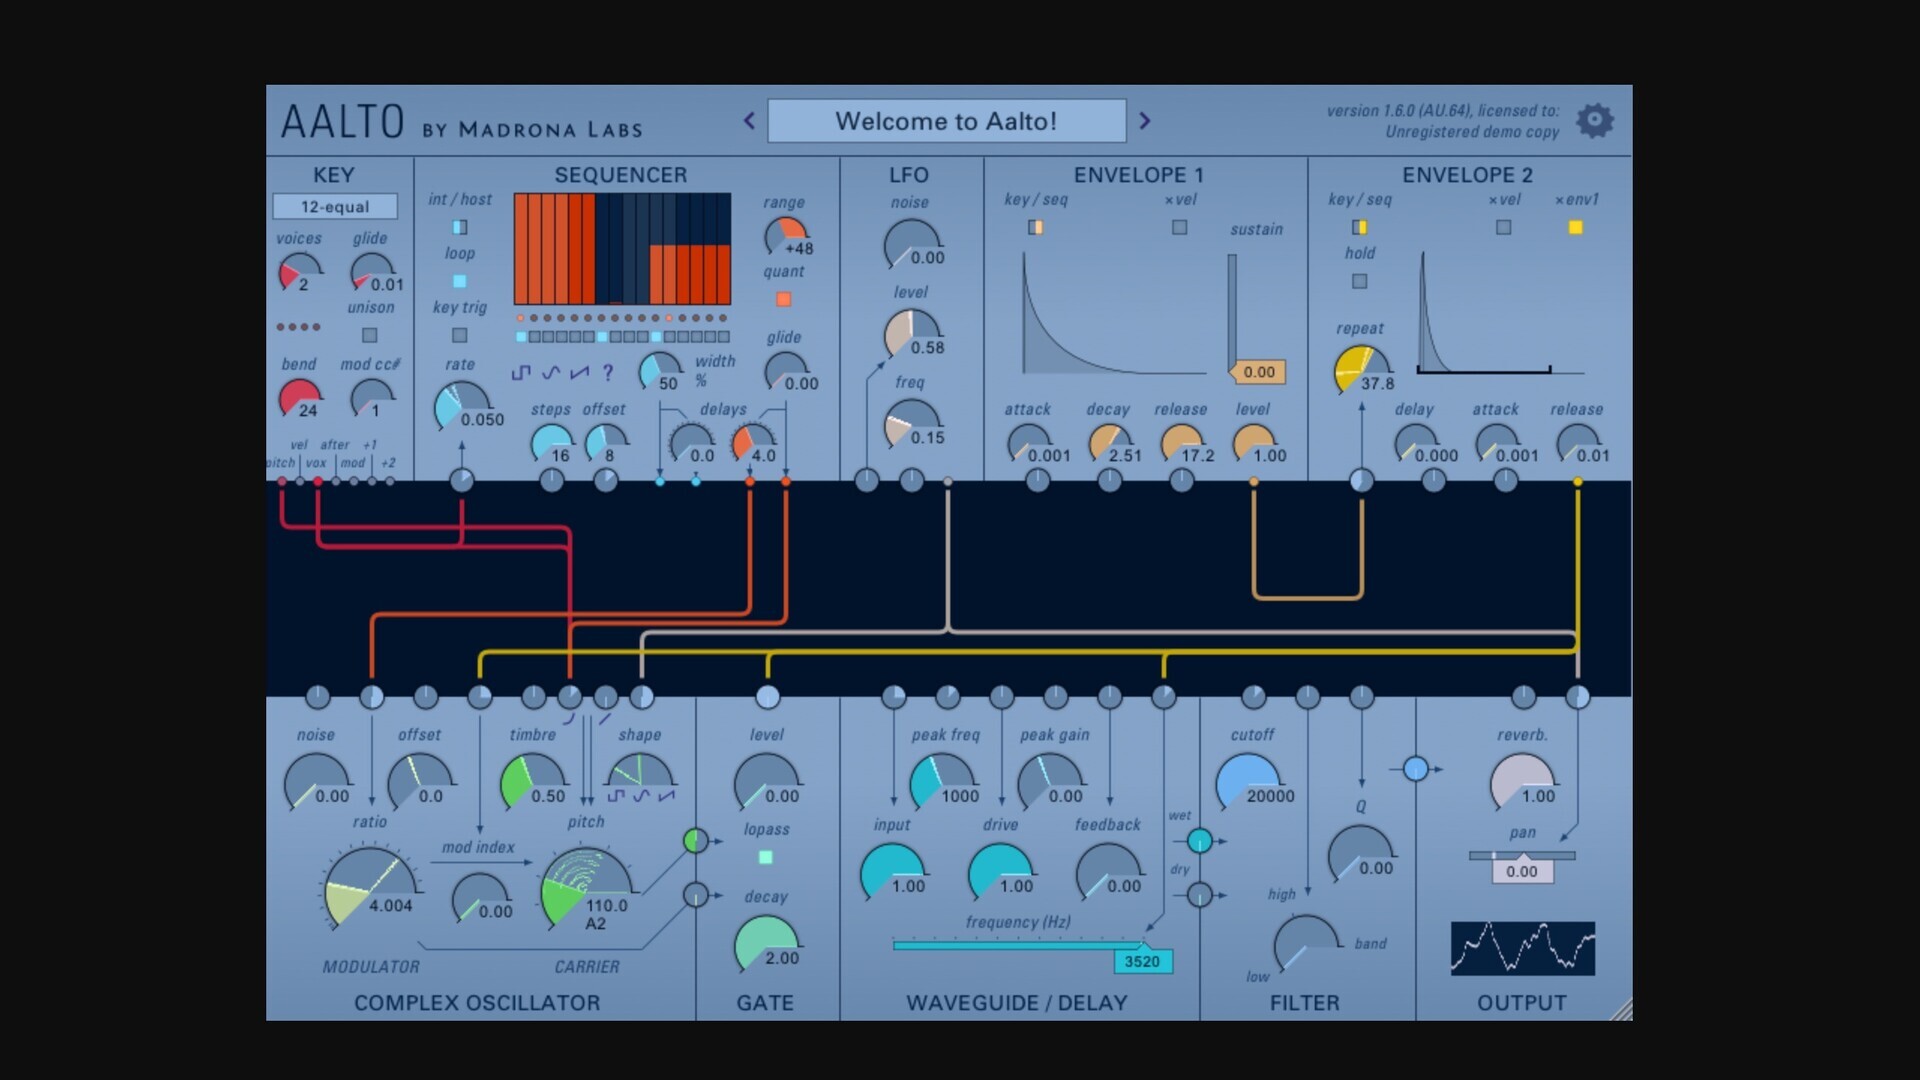Viewport: 1920px width, 1080px height.
Task: Open the Welcome to Aalto preset menu
Action: click(x=946, y=121)
